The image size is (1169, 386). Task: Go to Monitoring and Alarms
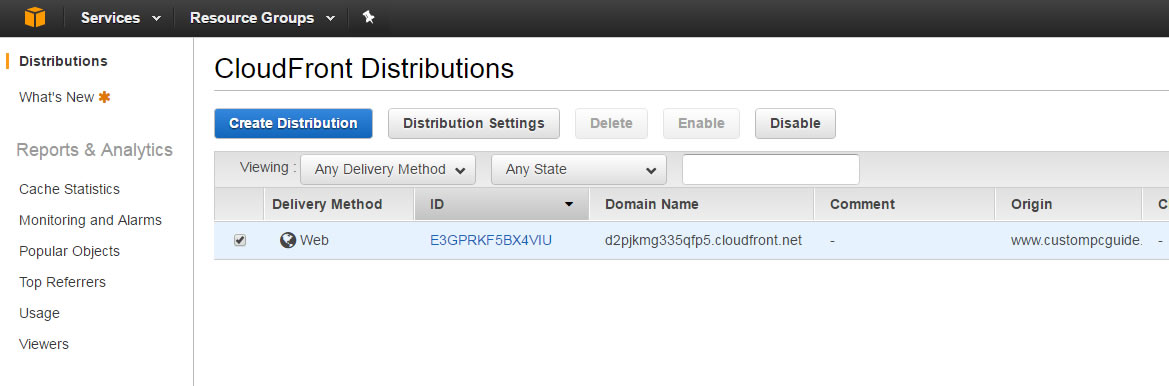click(x=90, y=221)
